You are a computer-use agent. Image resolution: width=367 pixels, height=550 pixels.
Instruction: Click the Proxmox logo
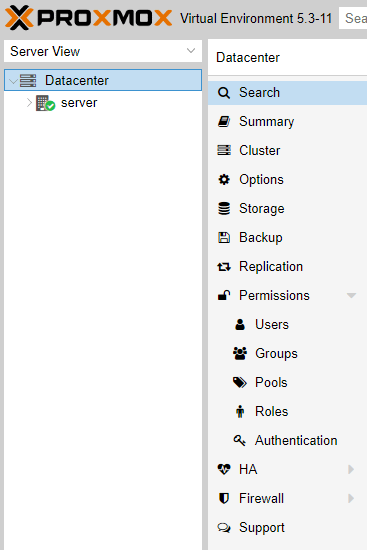88,18
